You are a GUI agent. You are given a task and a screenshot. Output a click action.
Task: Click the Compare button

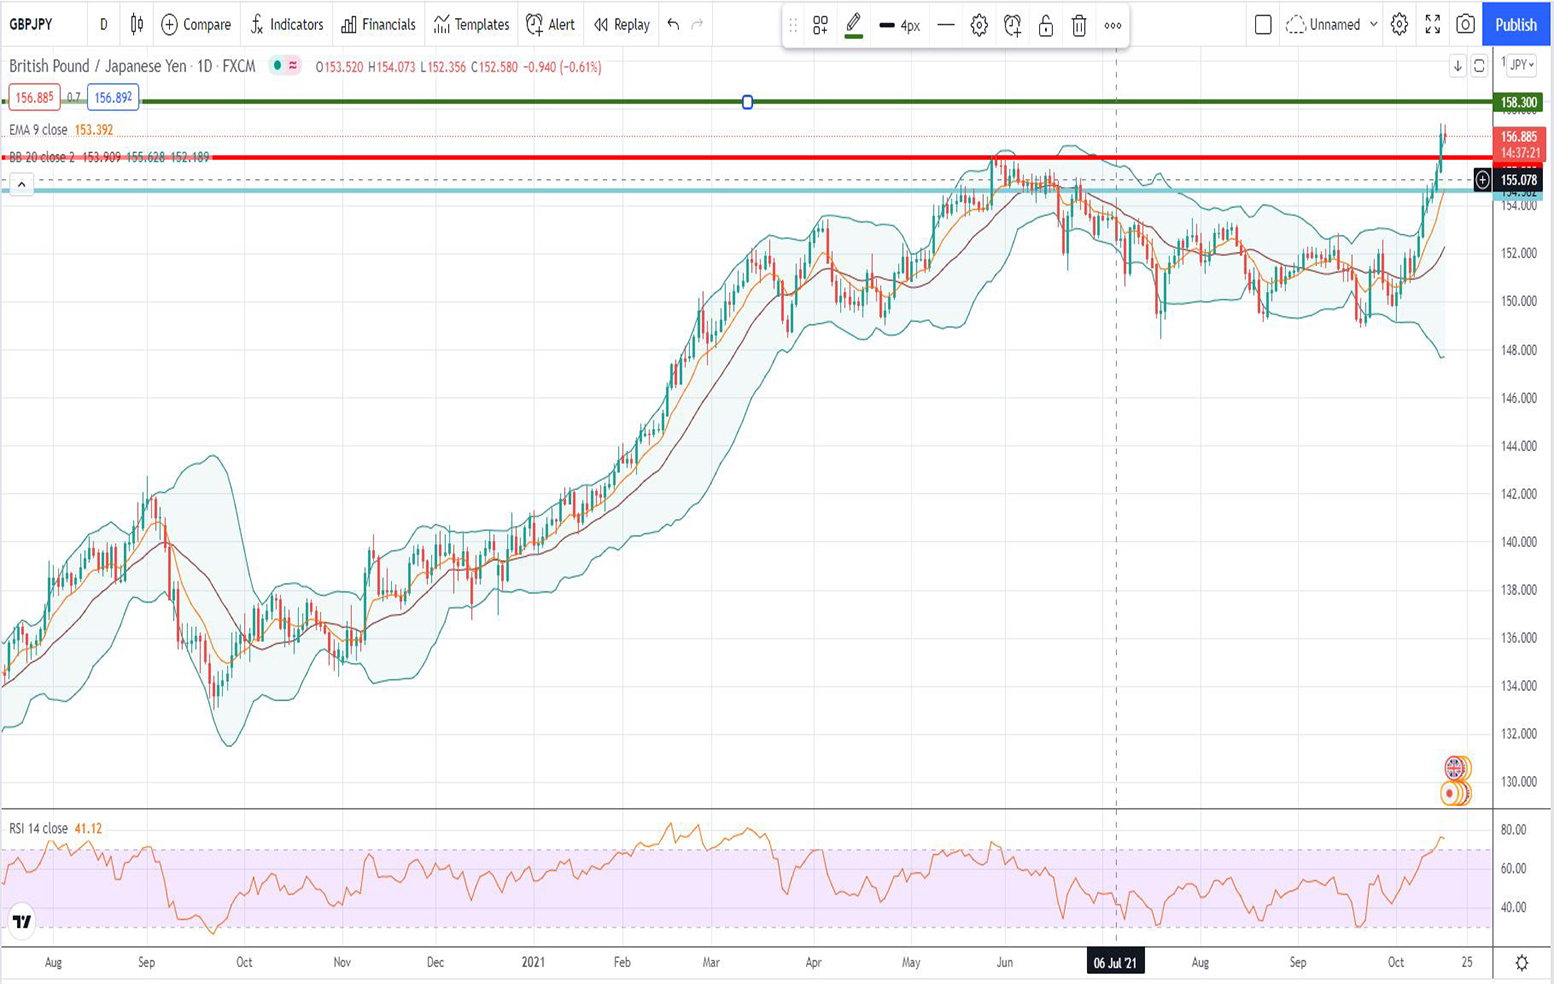coord(196,25)
